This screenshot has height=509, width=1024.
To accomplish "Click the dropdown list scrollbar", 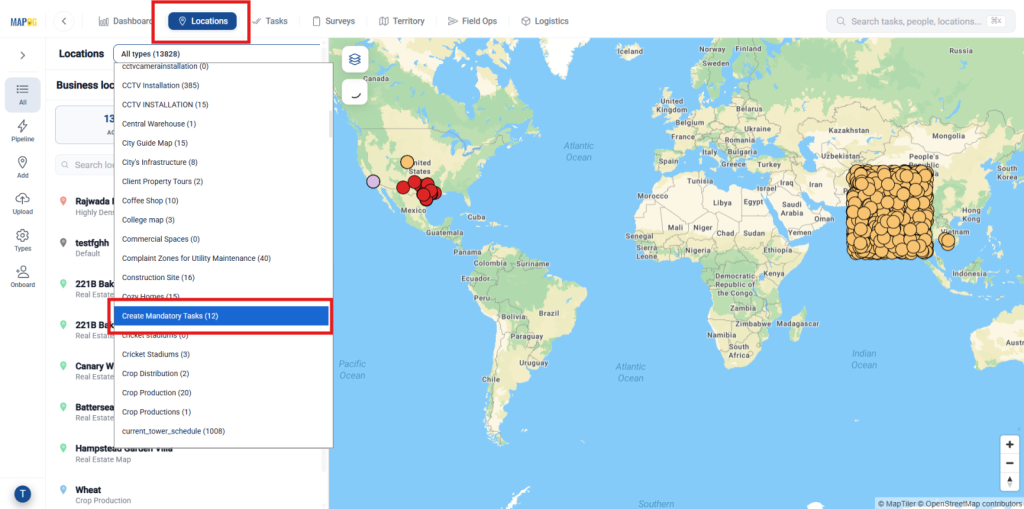I will (330, 124).
